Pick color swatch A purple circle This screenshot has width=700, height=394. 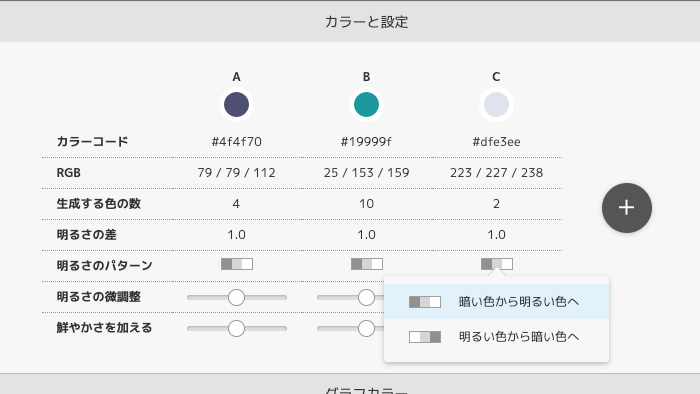[x=236, y=104]
